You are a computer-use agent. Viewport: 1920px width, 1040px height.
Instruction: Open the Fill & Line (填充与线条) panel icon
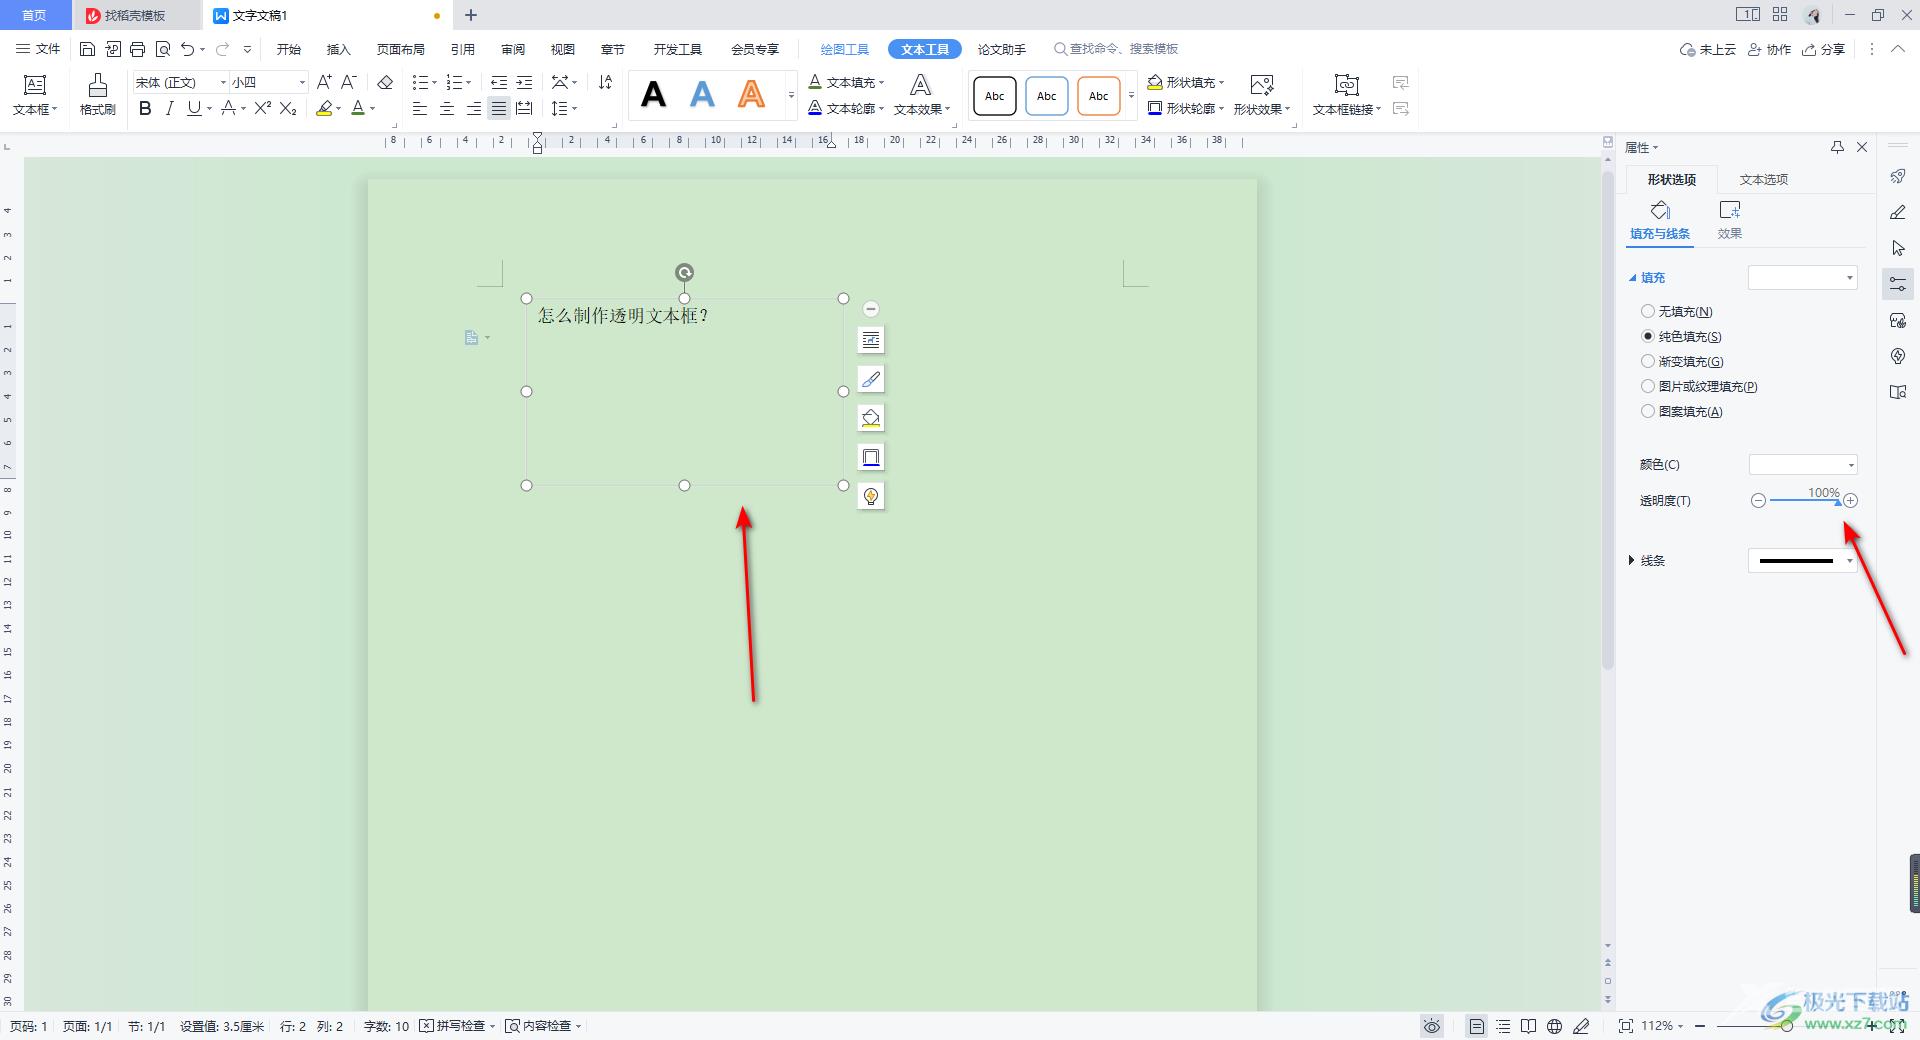[1660, 220]
